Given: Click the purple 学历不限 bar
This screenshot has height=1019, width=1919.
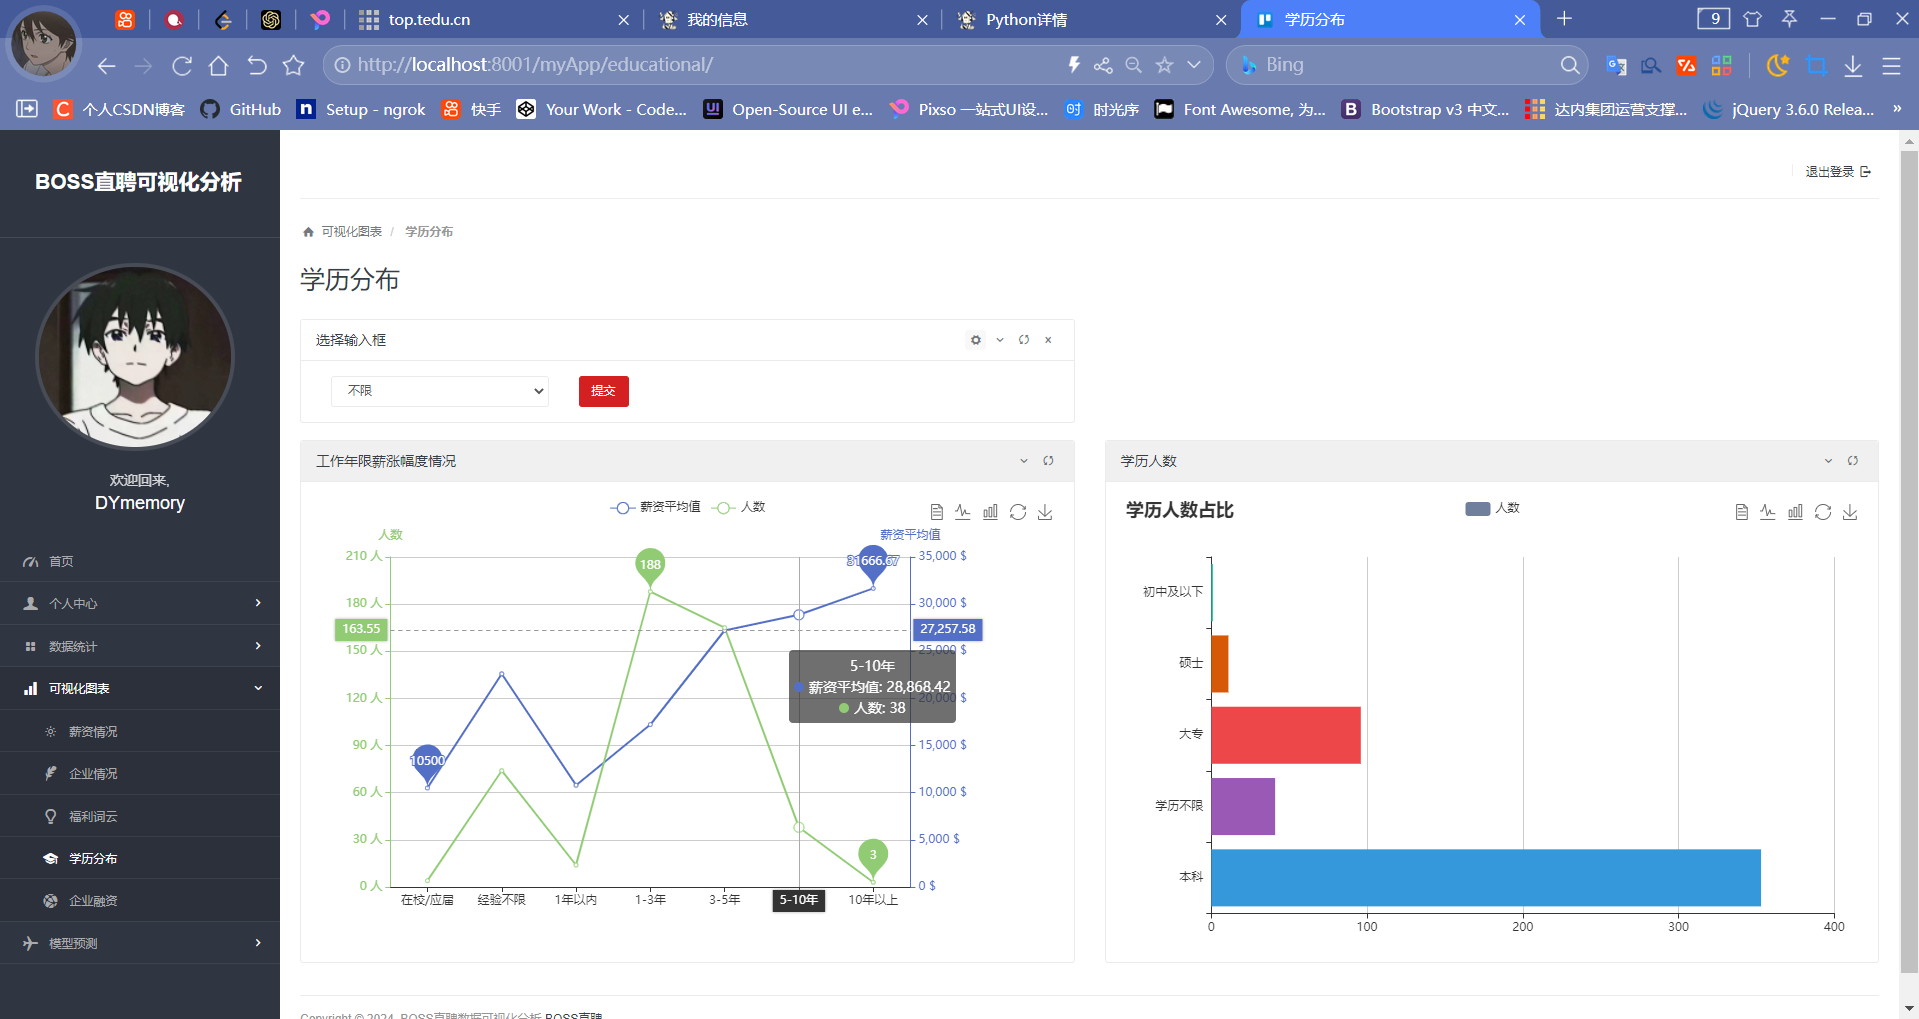Looking at the screenshot, I should coord(1243,806).
